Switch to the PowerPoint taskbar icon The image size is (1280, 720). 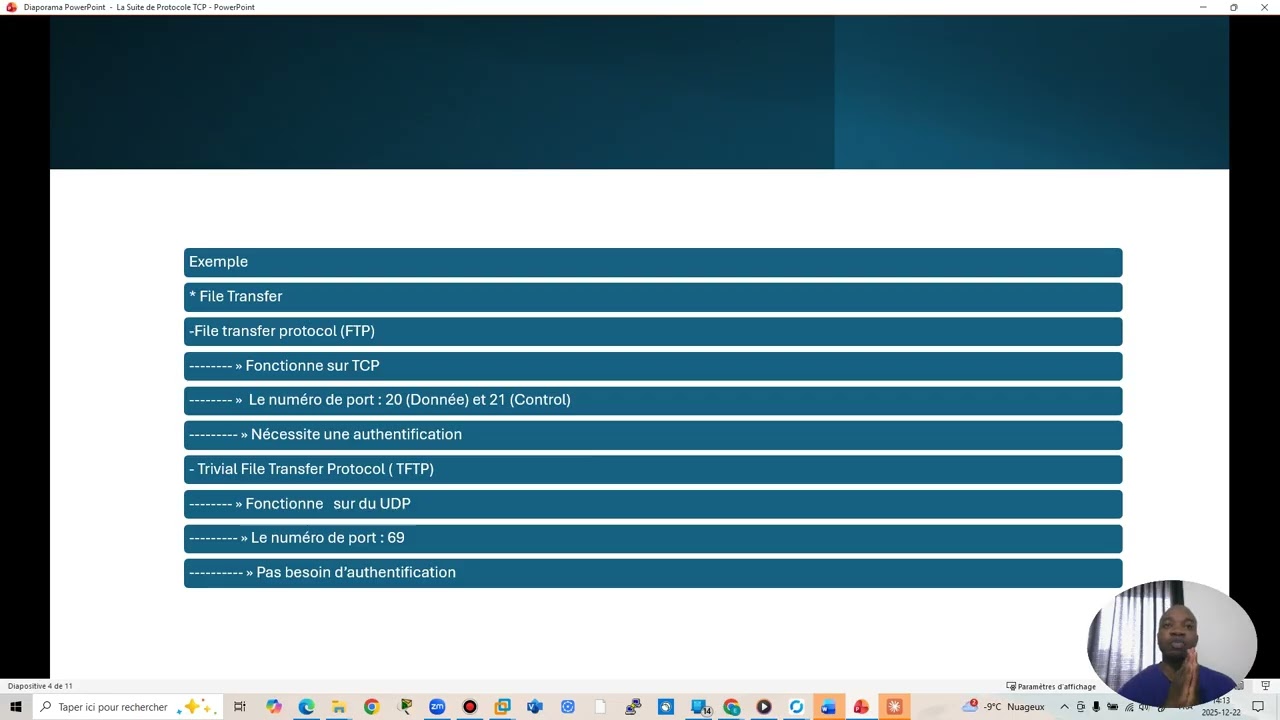pyautogui.click(x=861, y=707)
